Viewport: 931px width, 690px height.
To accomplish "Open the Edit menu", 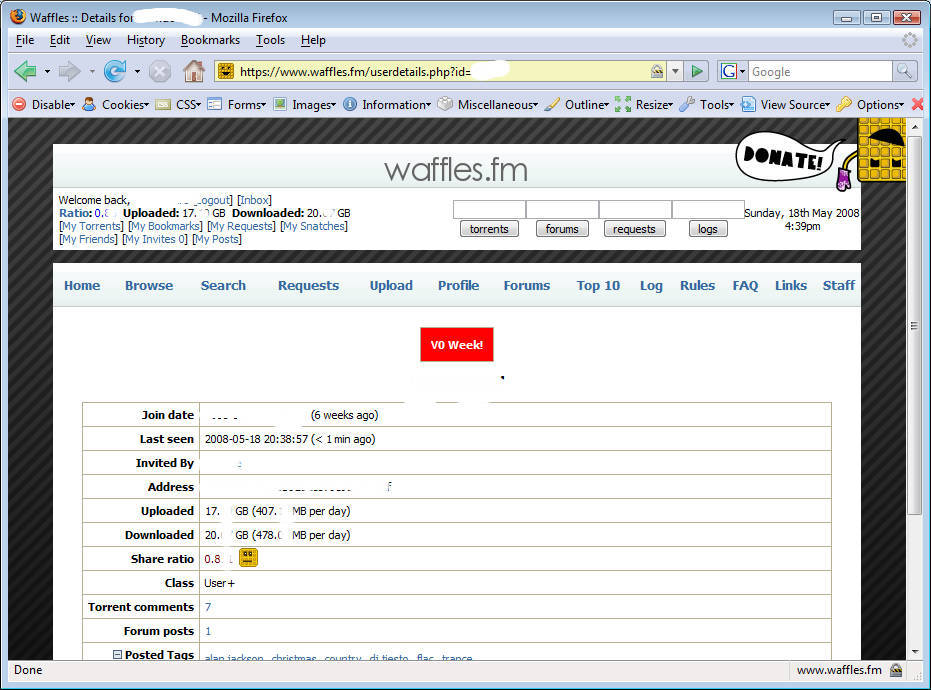I will click(59, 40).
